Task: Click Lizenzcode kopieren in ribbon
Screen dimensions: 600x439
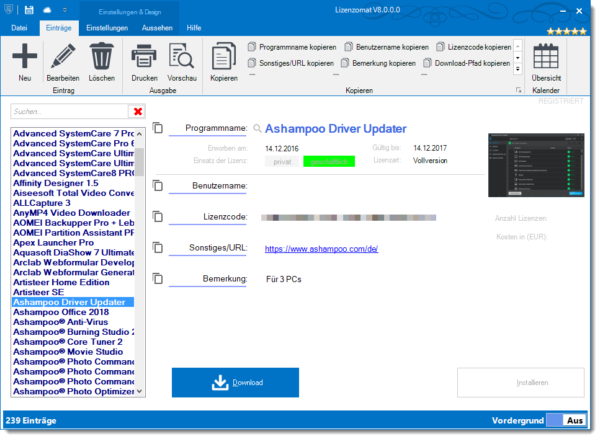Action: (474, 47)
